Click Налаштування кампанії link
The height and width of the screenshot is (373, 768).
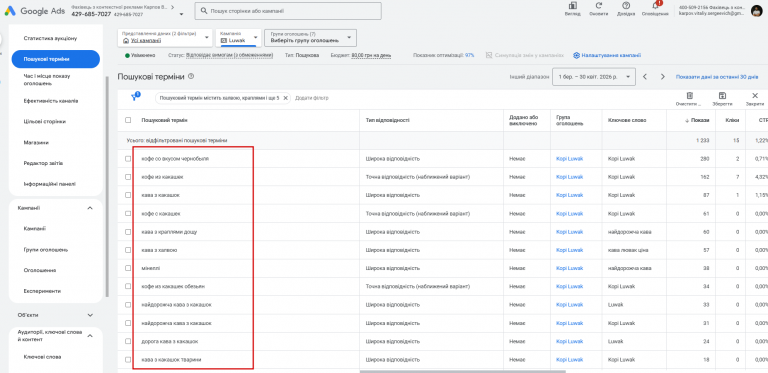[x=611, y=55]
